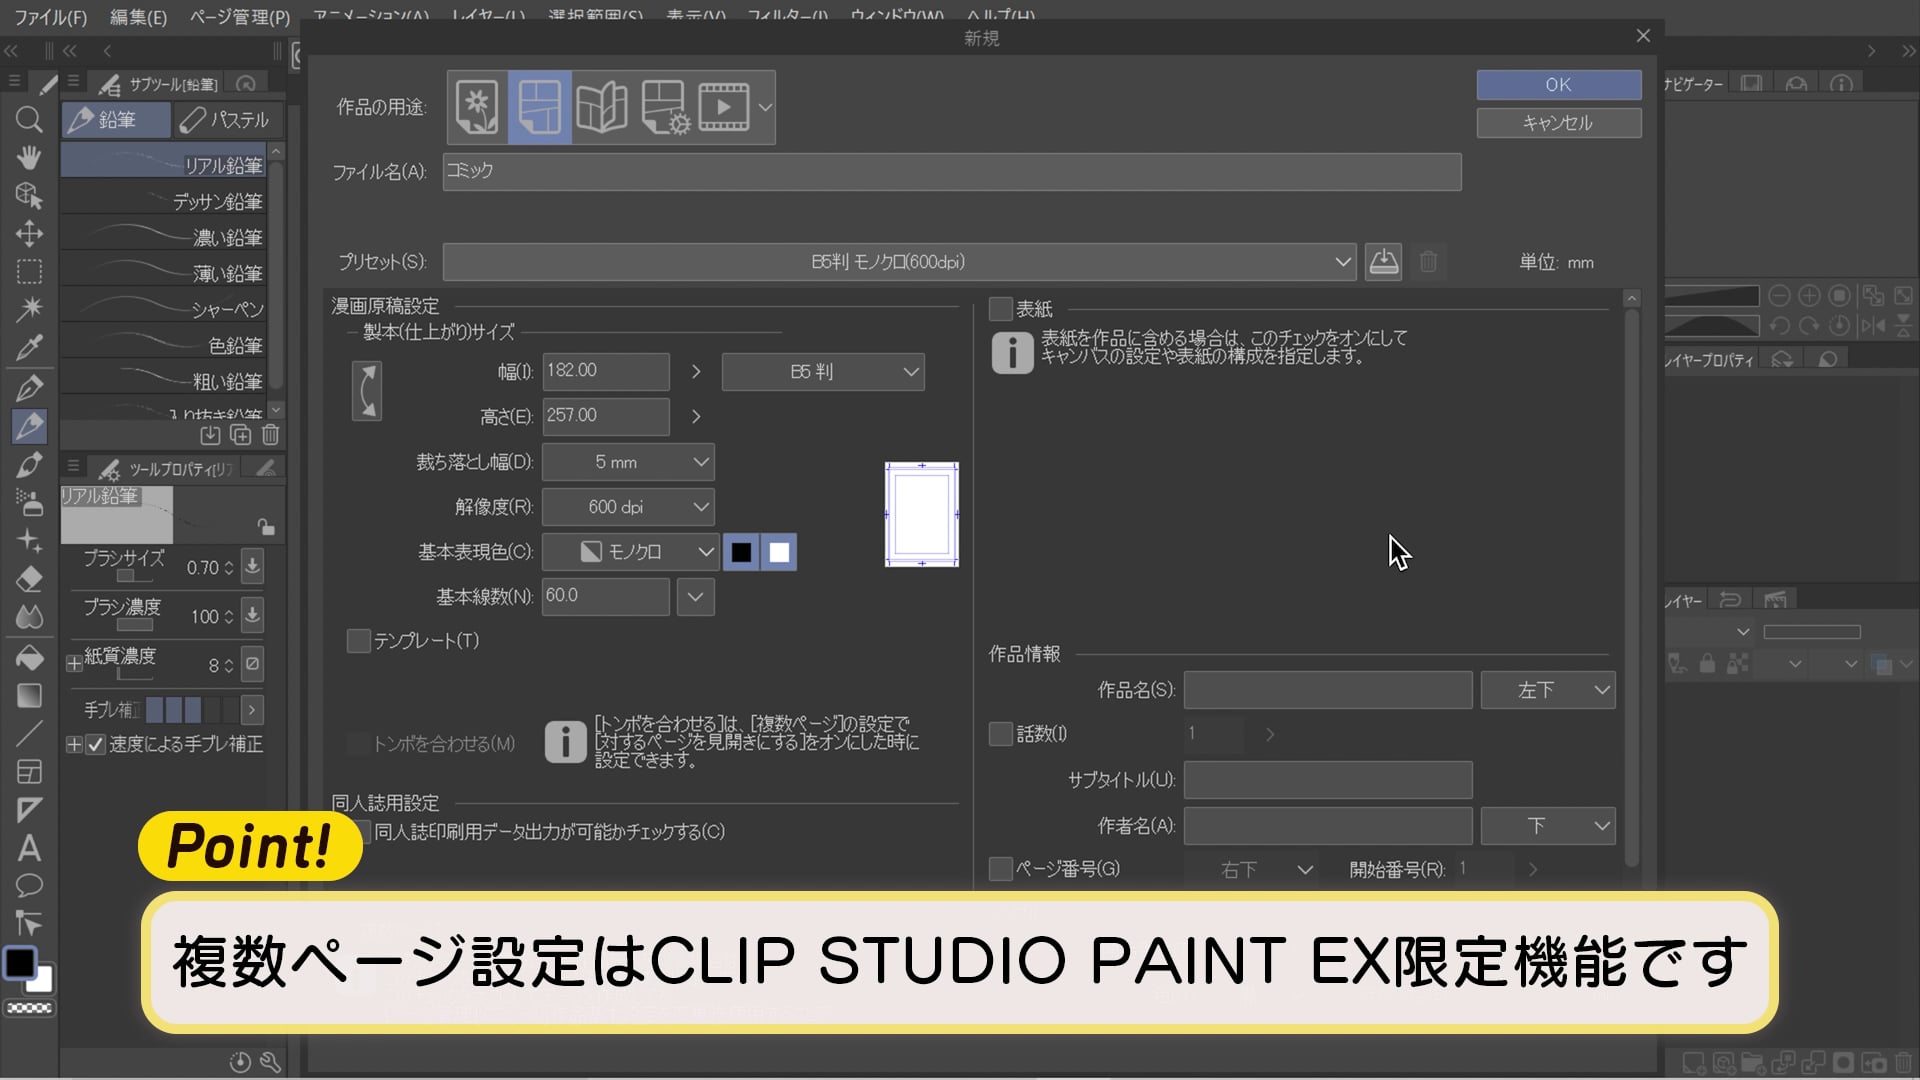1920x1080 pixels.
Task: Select the Text tool (A icon)
Action: [29, 848]
